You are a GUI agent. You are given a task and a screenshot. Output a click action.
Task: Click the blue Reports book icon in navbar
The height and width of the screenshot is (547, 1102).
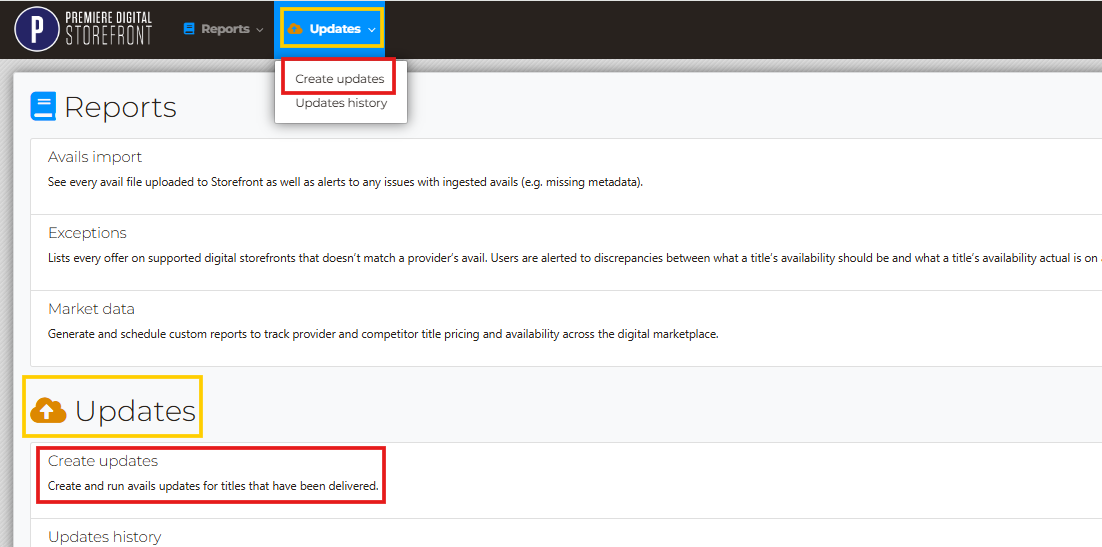pos(188,29)
